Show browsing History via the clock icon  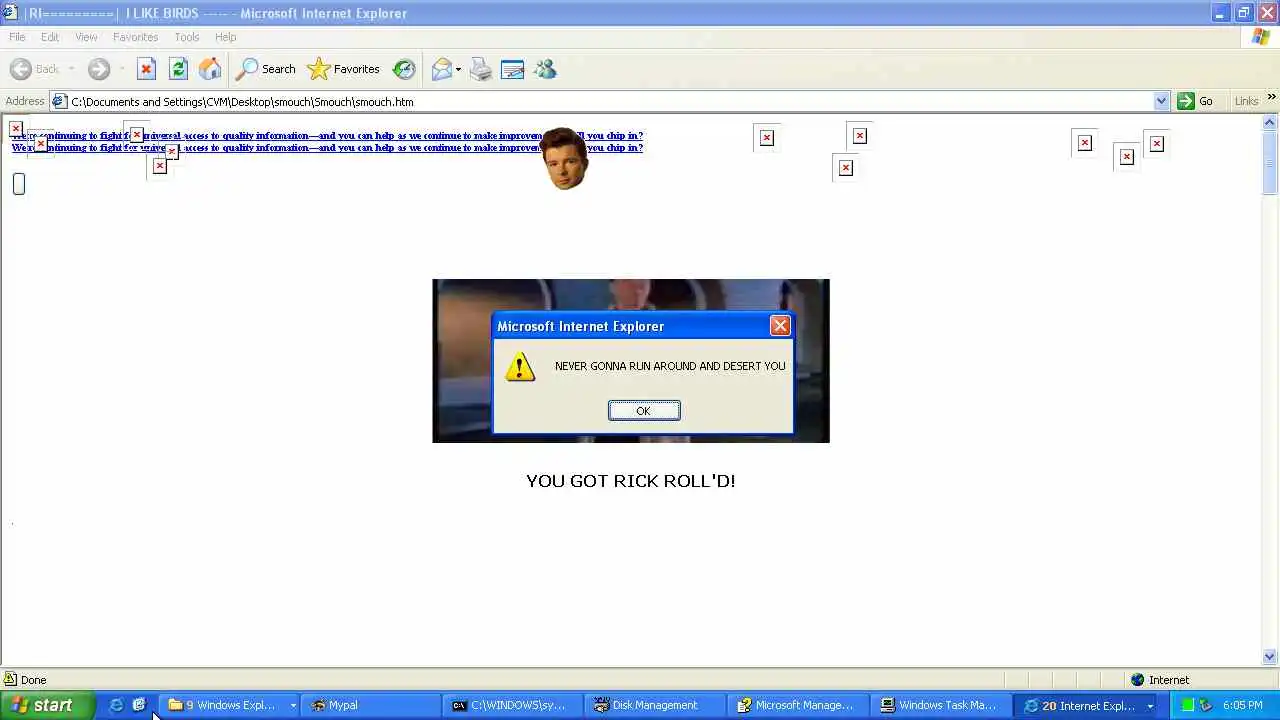(404, 69)
